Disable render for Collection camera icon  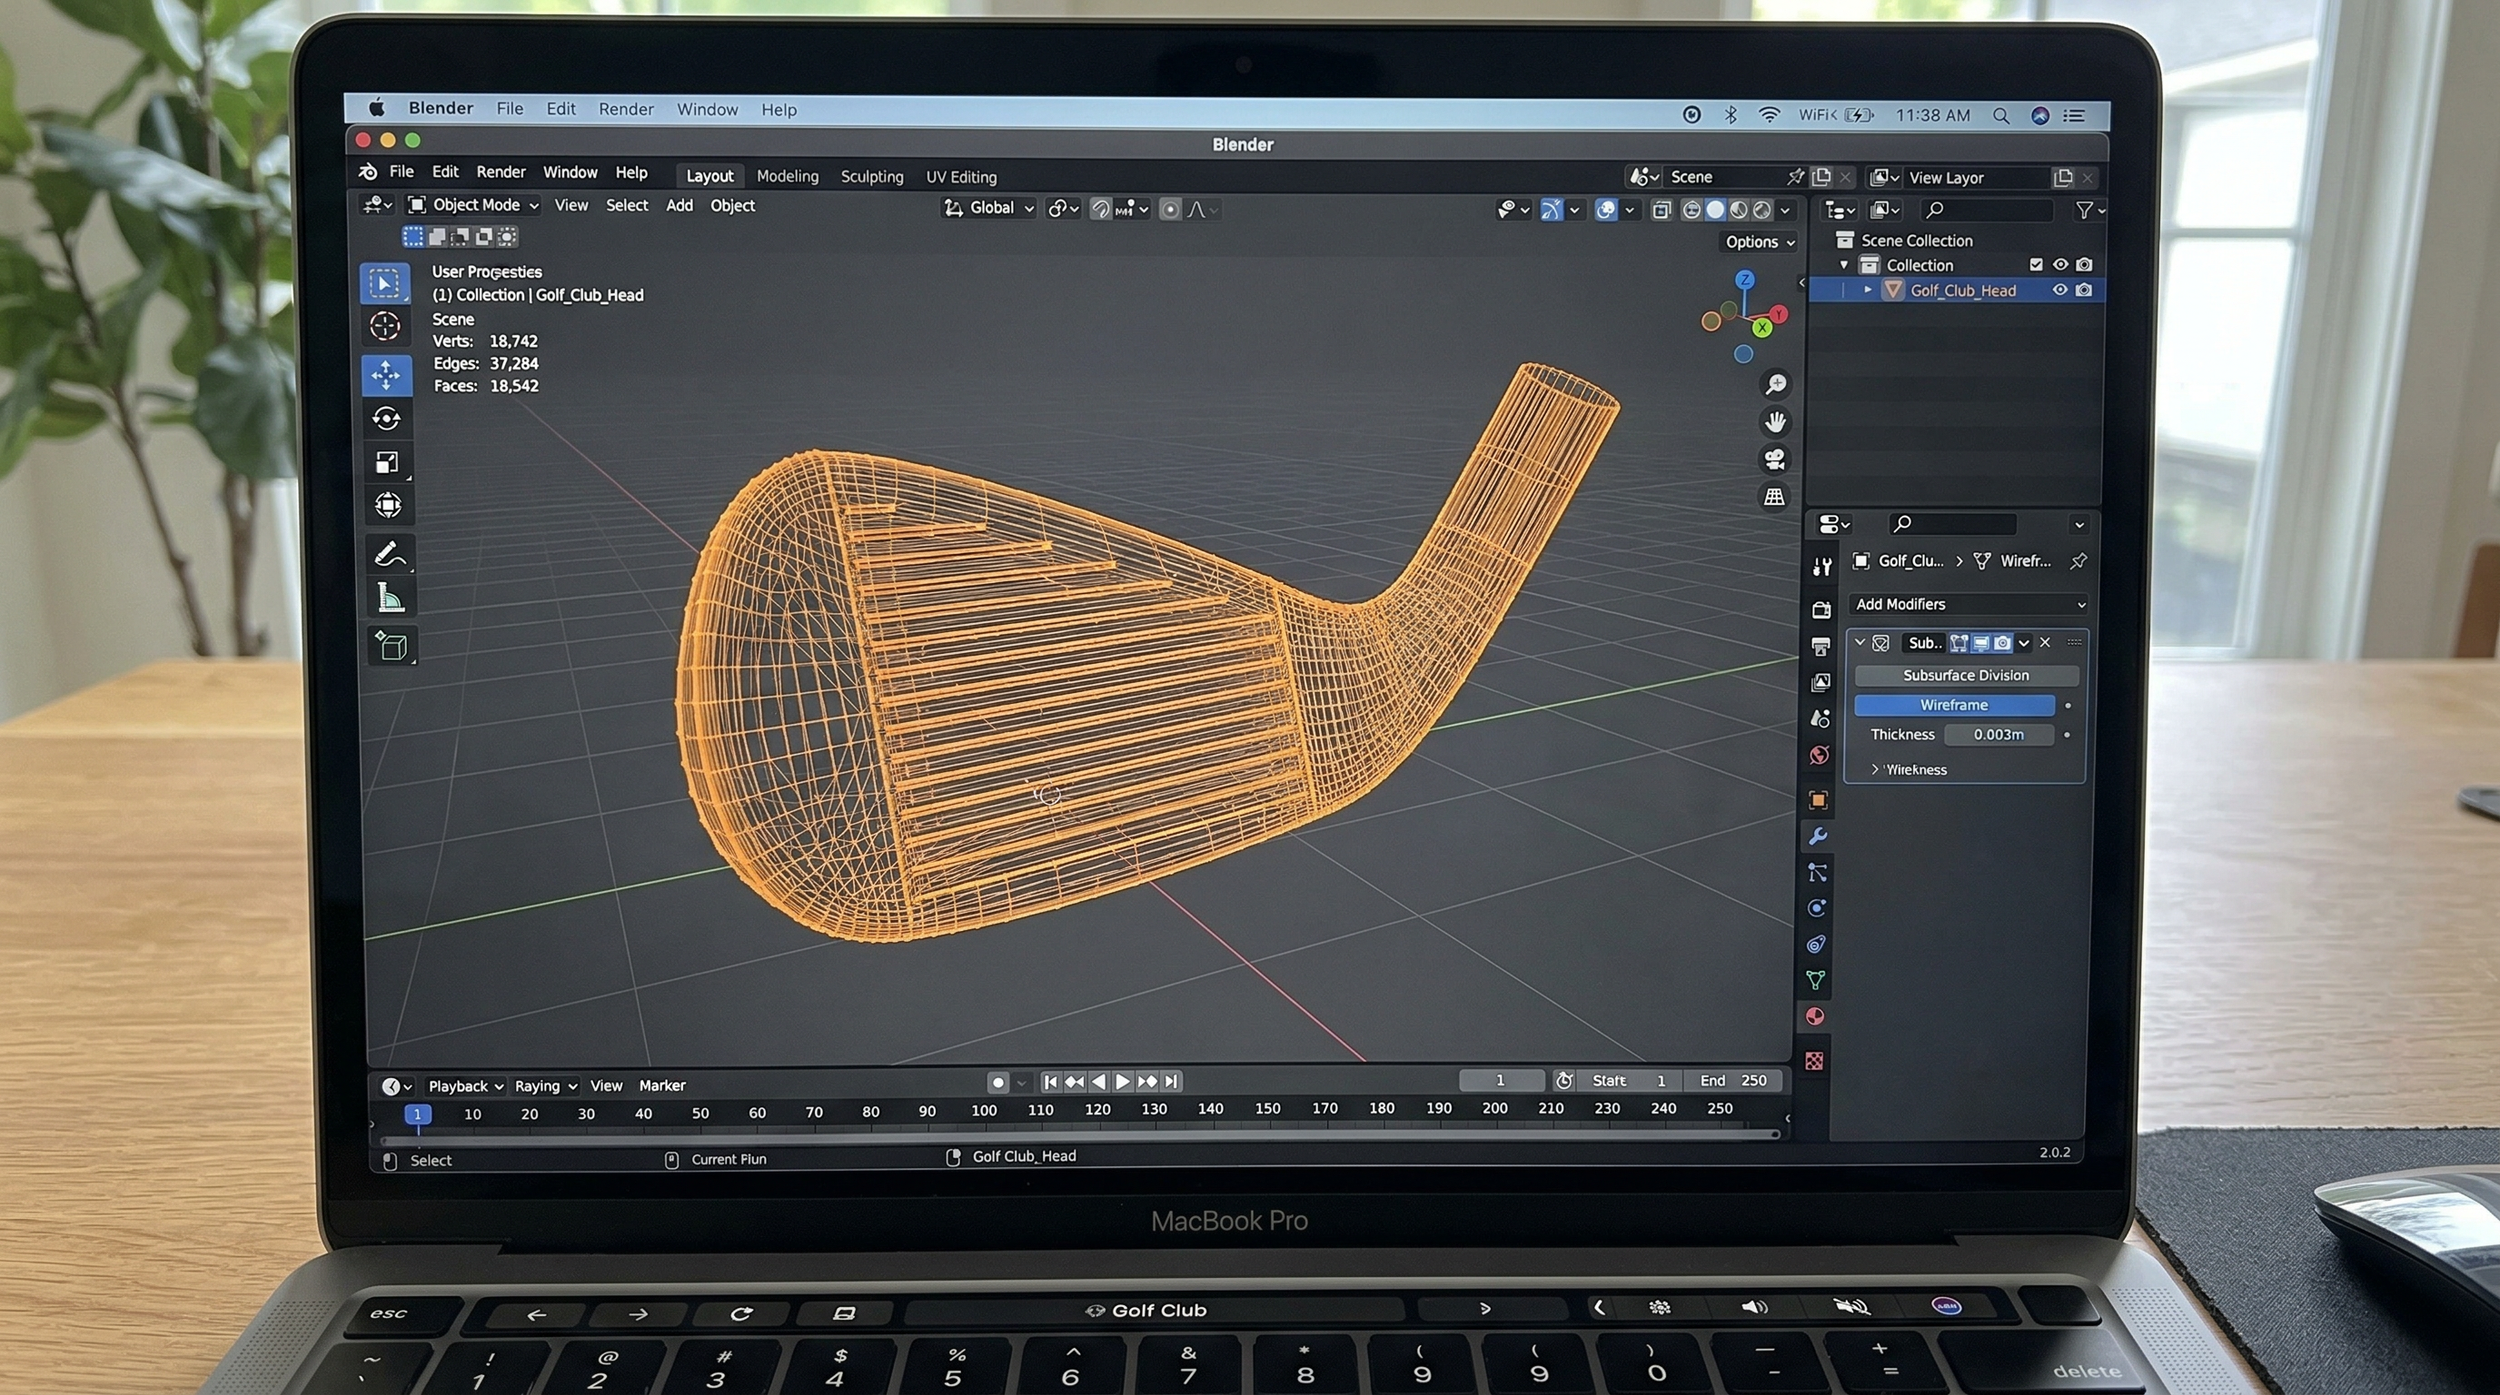2084,265
